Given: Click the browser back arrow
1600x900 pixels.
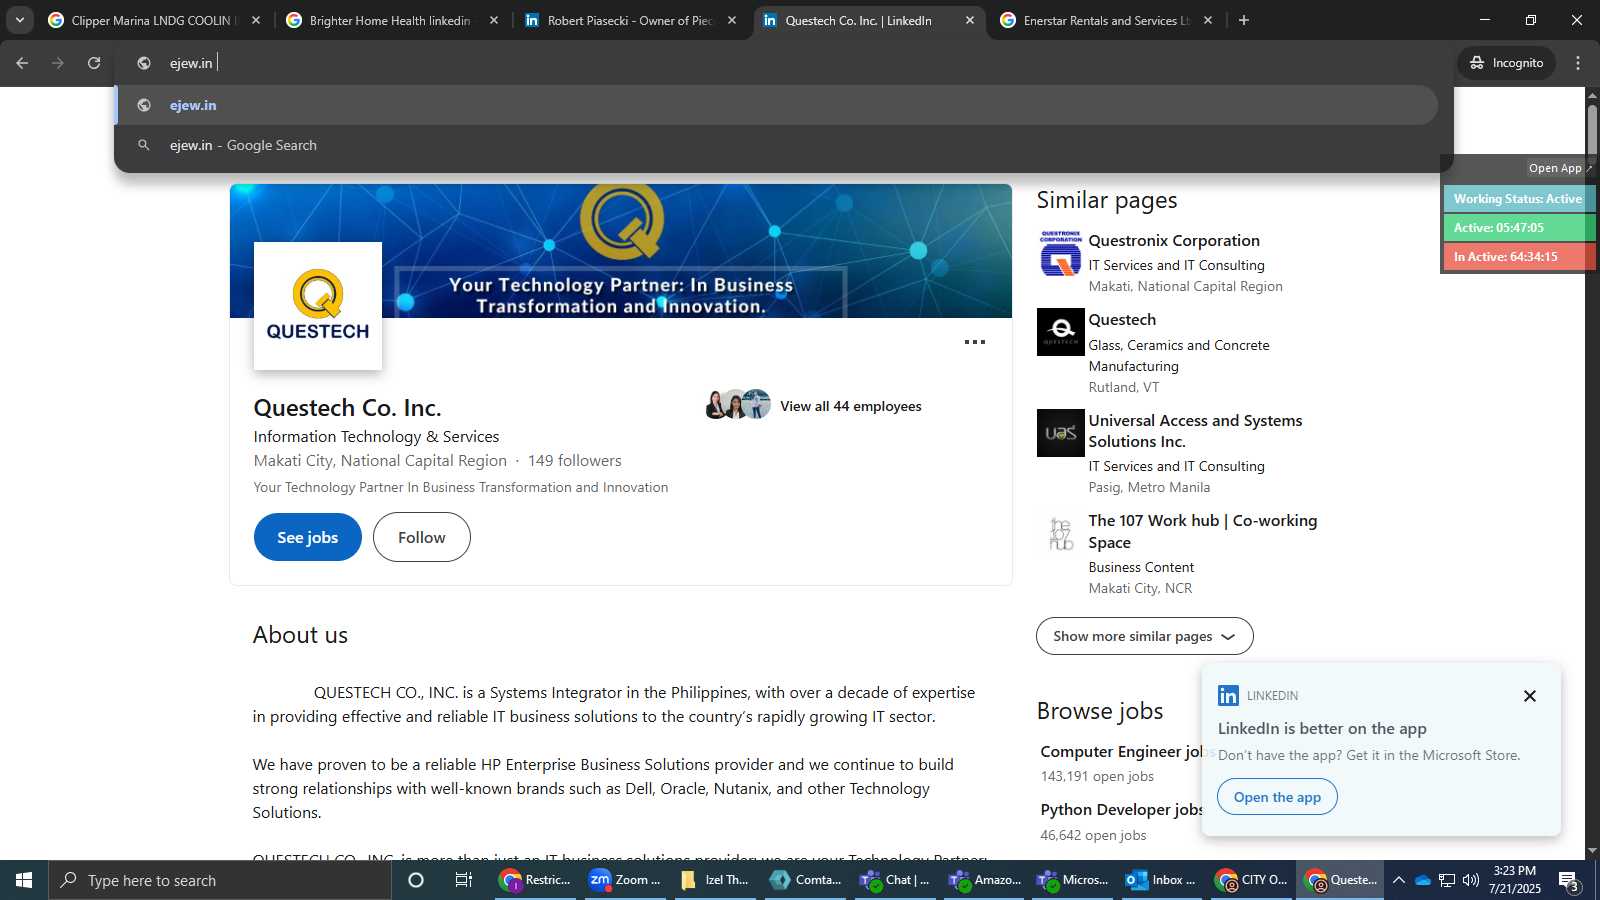Looking at the screenshot, I should [x=22, y=63].
